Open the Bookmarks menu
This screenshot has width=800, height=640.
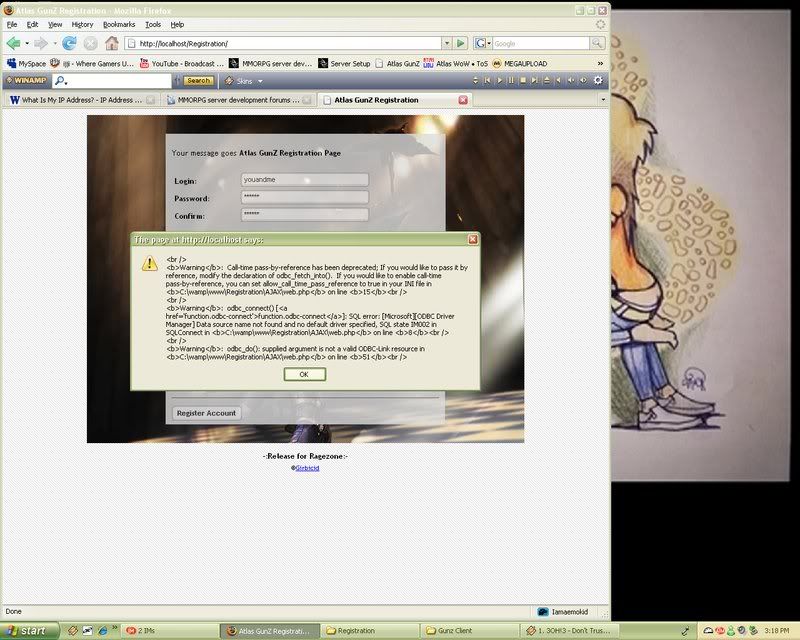coord(119,24)
